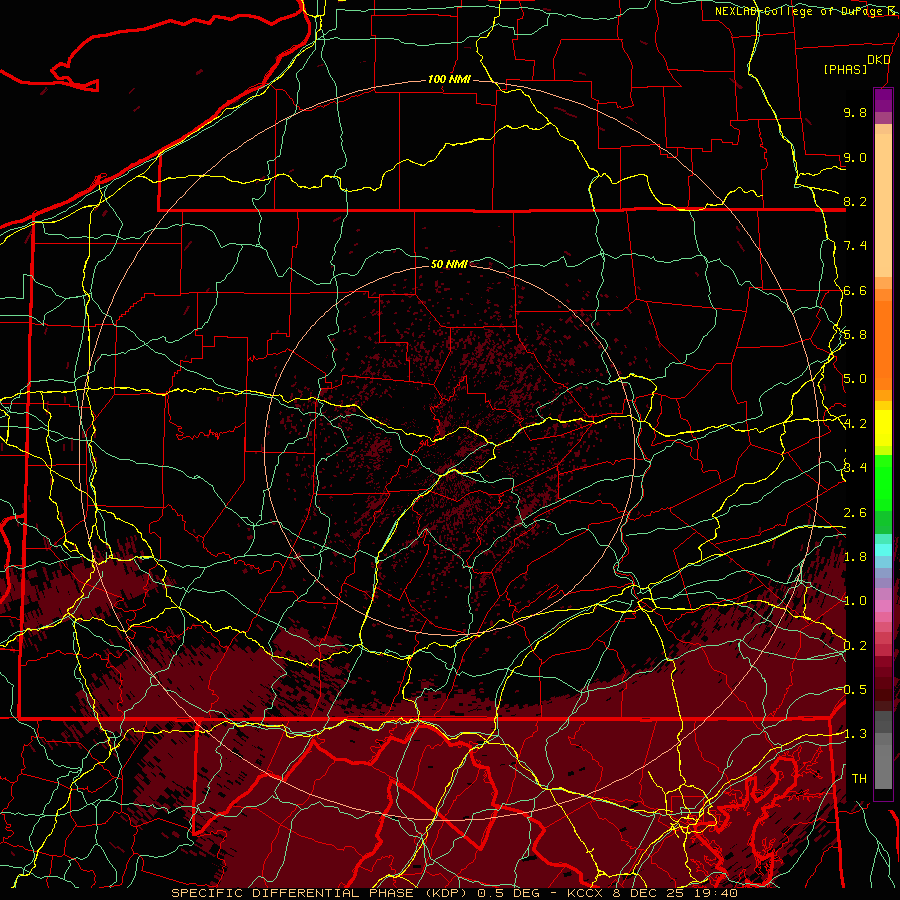Click the pink segment of the color bar
The width and height of the screenshot is (900, 900).
tap(883, 606)
